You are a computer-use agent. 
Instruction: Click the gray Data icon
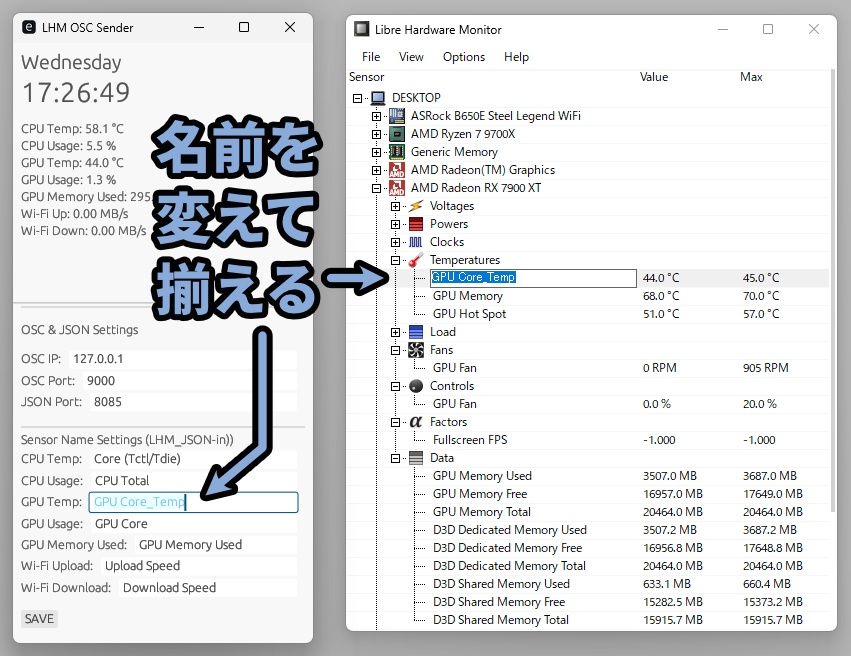(x=416, y=458)
